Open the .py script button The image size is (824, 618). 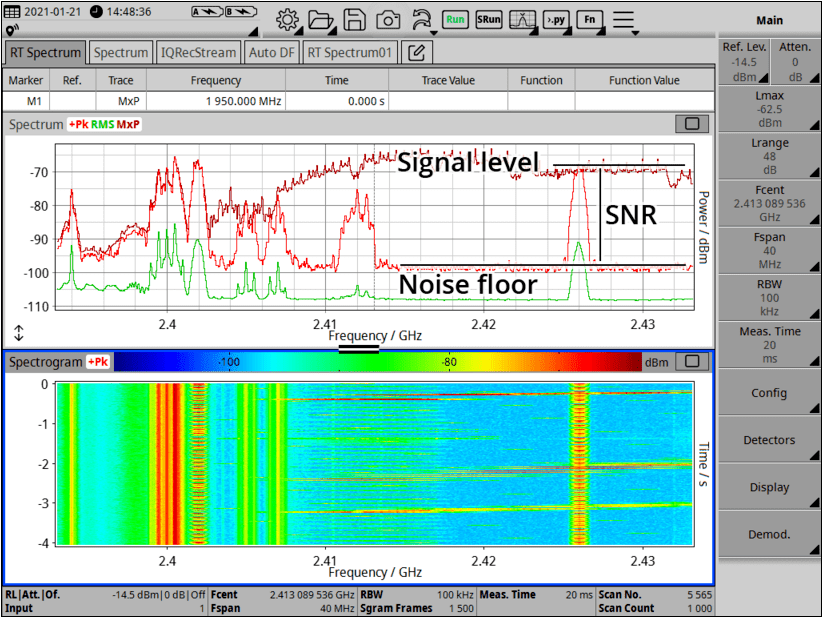click(557, 20)
